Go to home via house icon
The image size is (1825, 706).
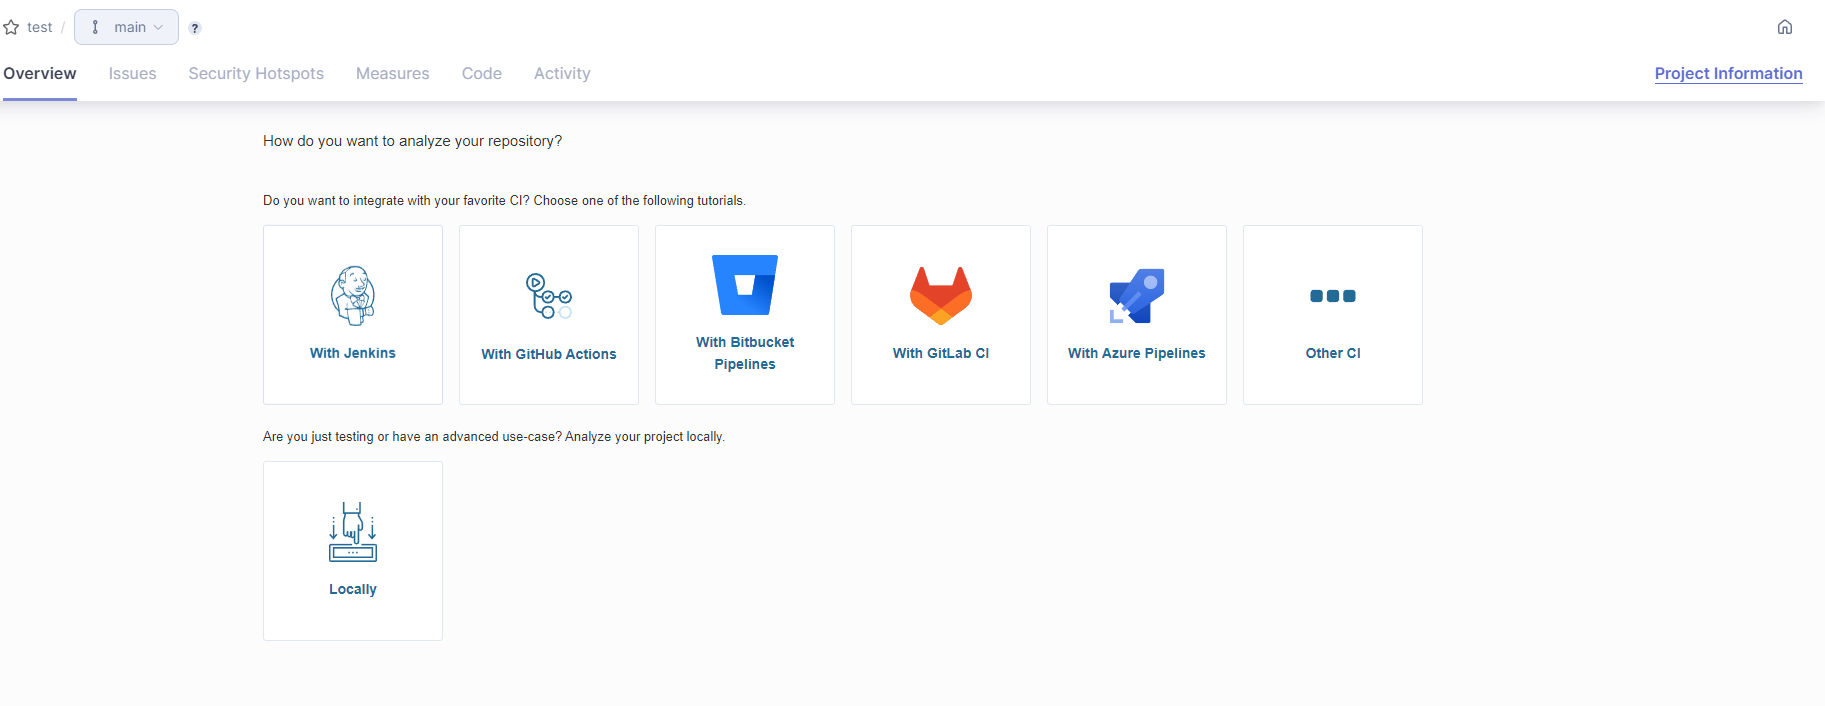click(x=1785, y=27)
